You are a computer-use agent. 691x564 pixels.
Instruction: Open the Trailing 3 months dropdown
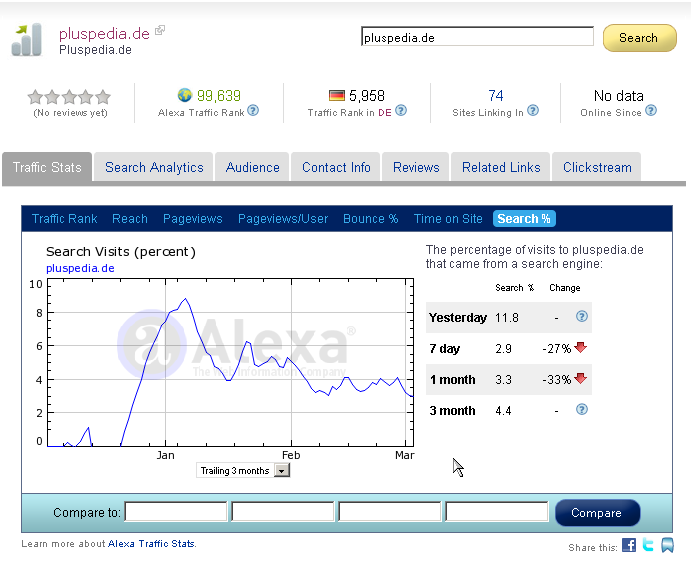tap(243, 471)
